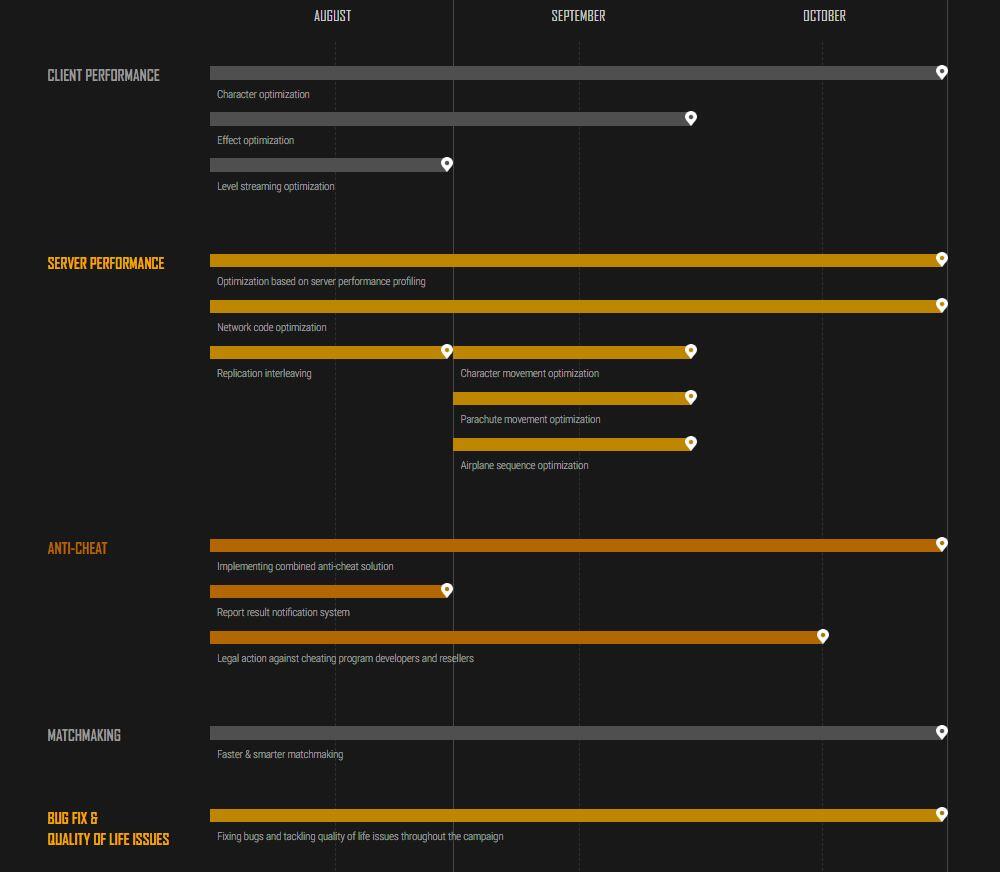
Task: Click the AUGUST month header
Action: [332, 16]
